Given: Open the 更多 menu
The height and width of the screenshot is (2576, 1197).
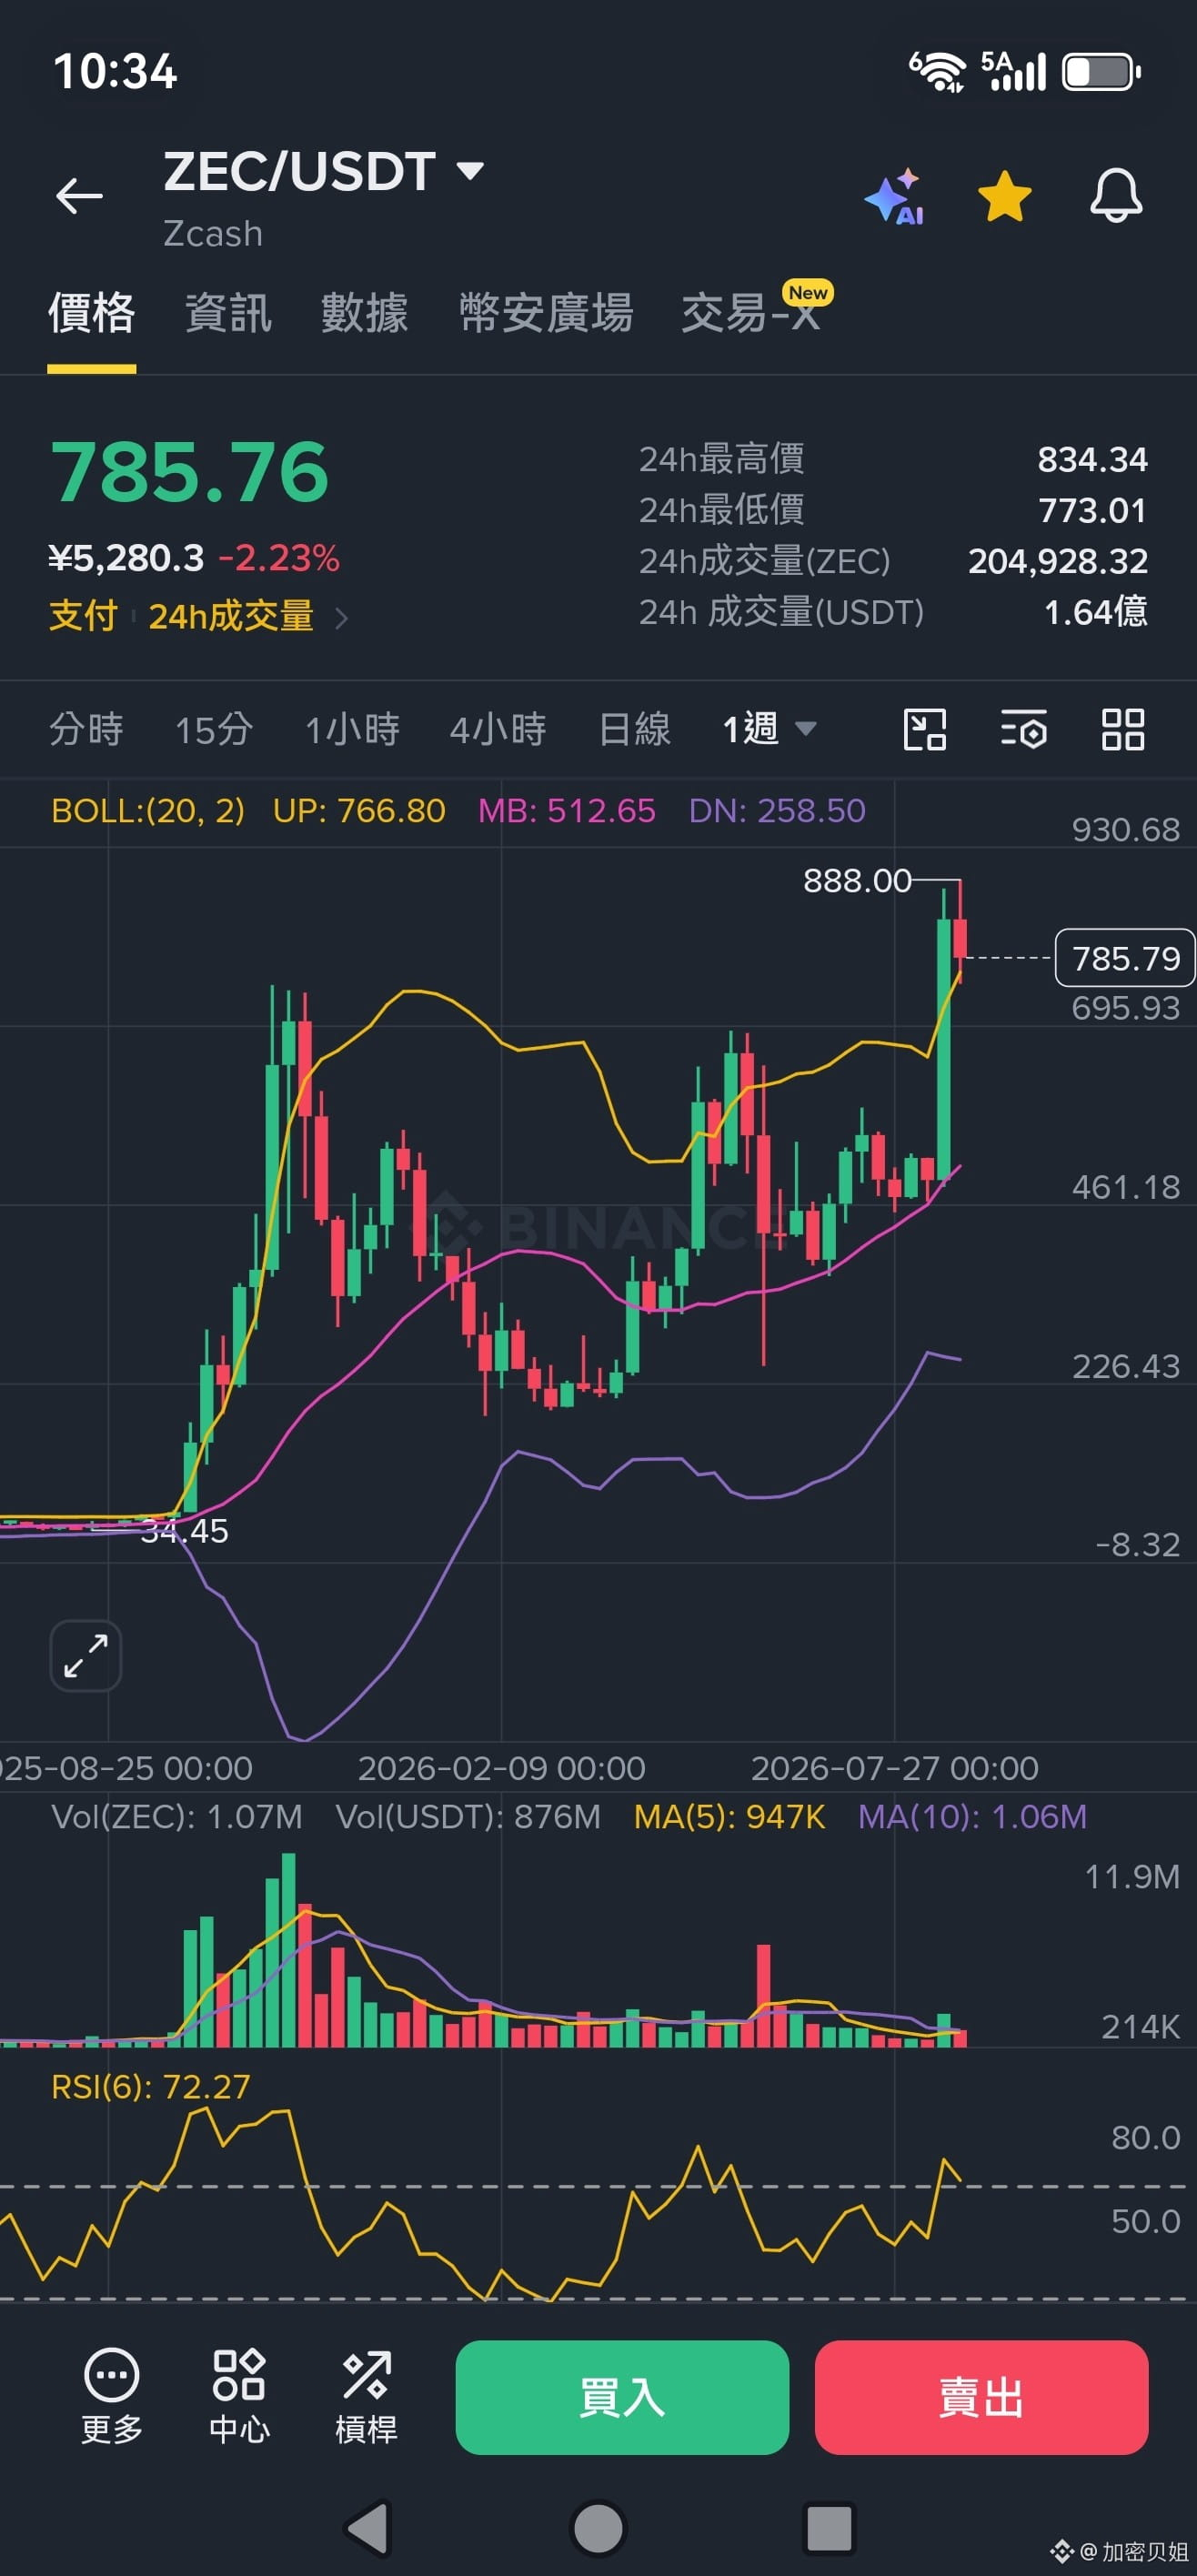Looking at the screenshot, I should click(x=112, y=2396).
